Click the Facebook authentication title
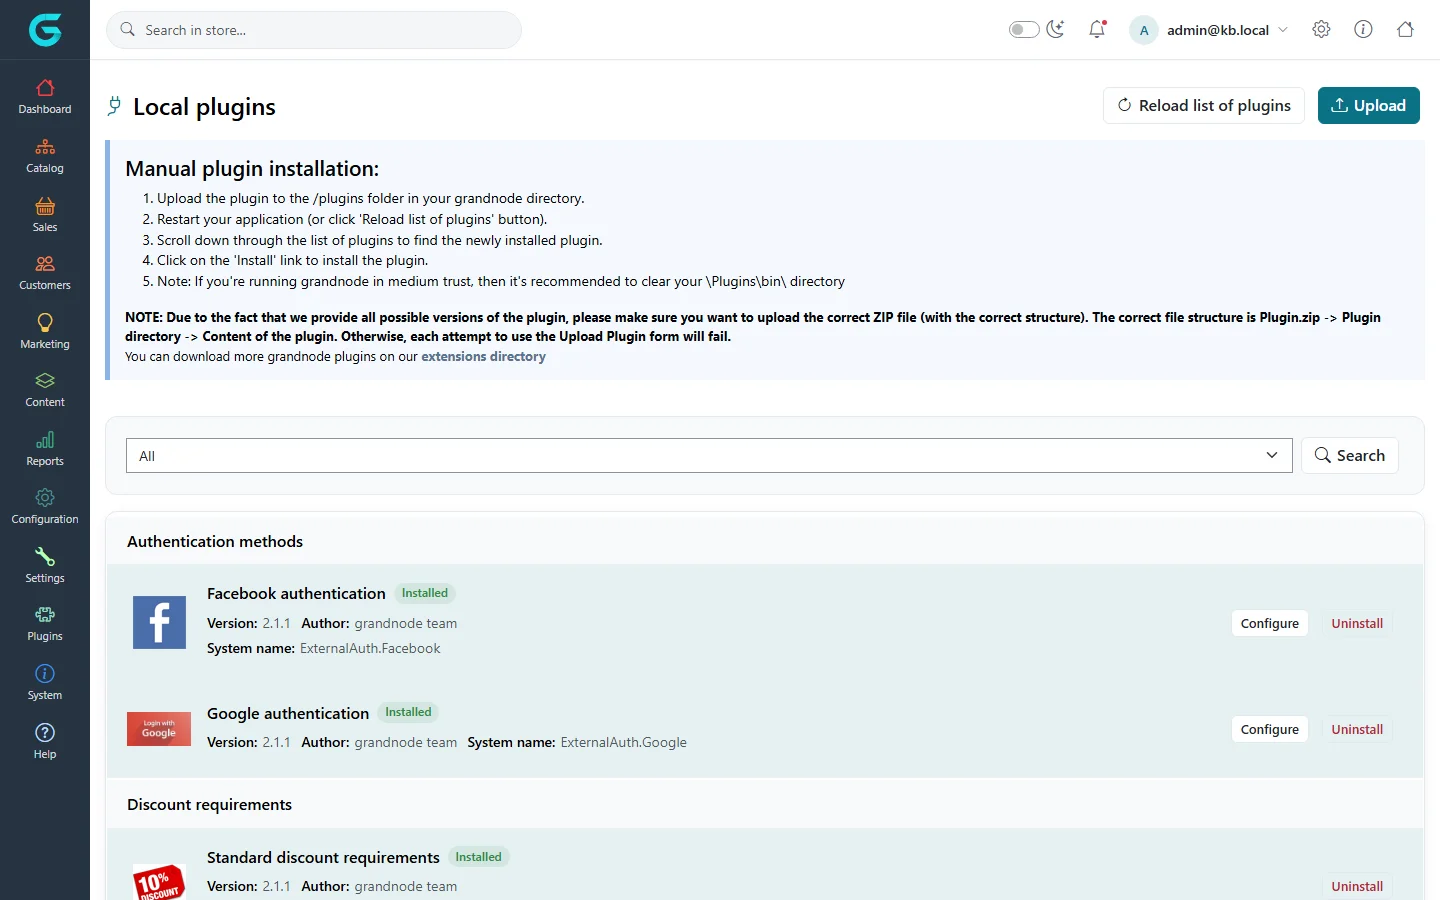This screenshot has height=900, width=1440. coord(296,593)
